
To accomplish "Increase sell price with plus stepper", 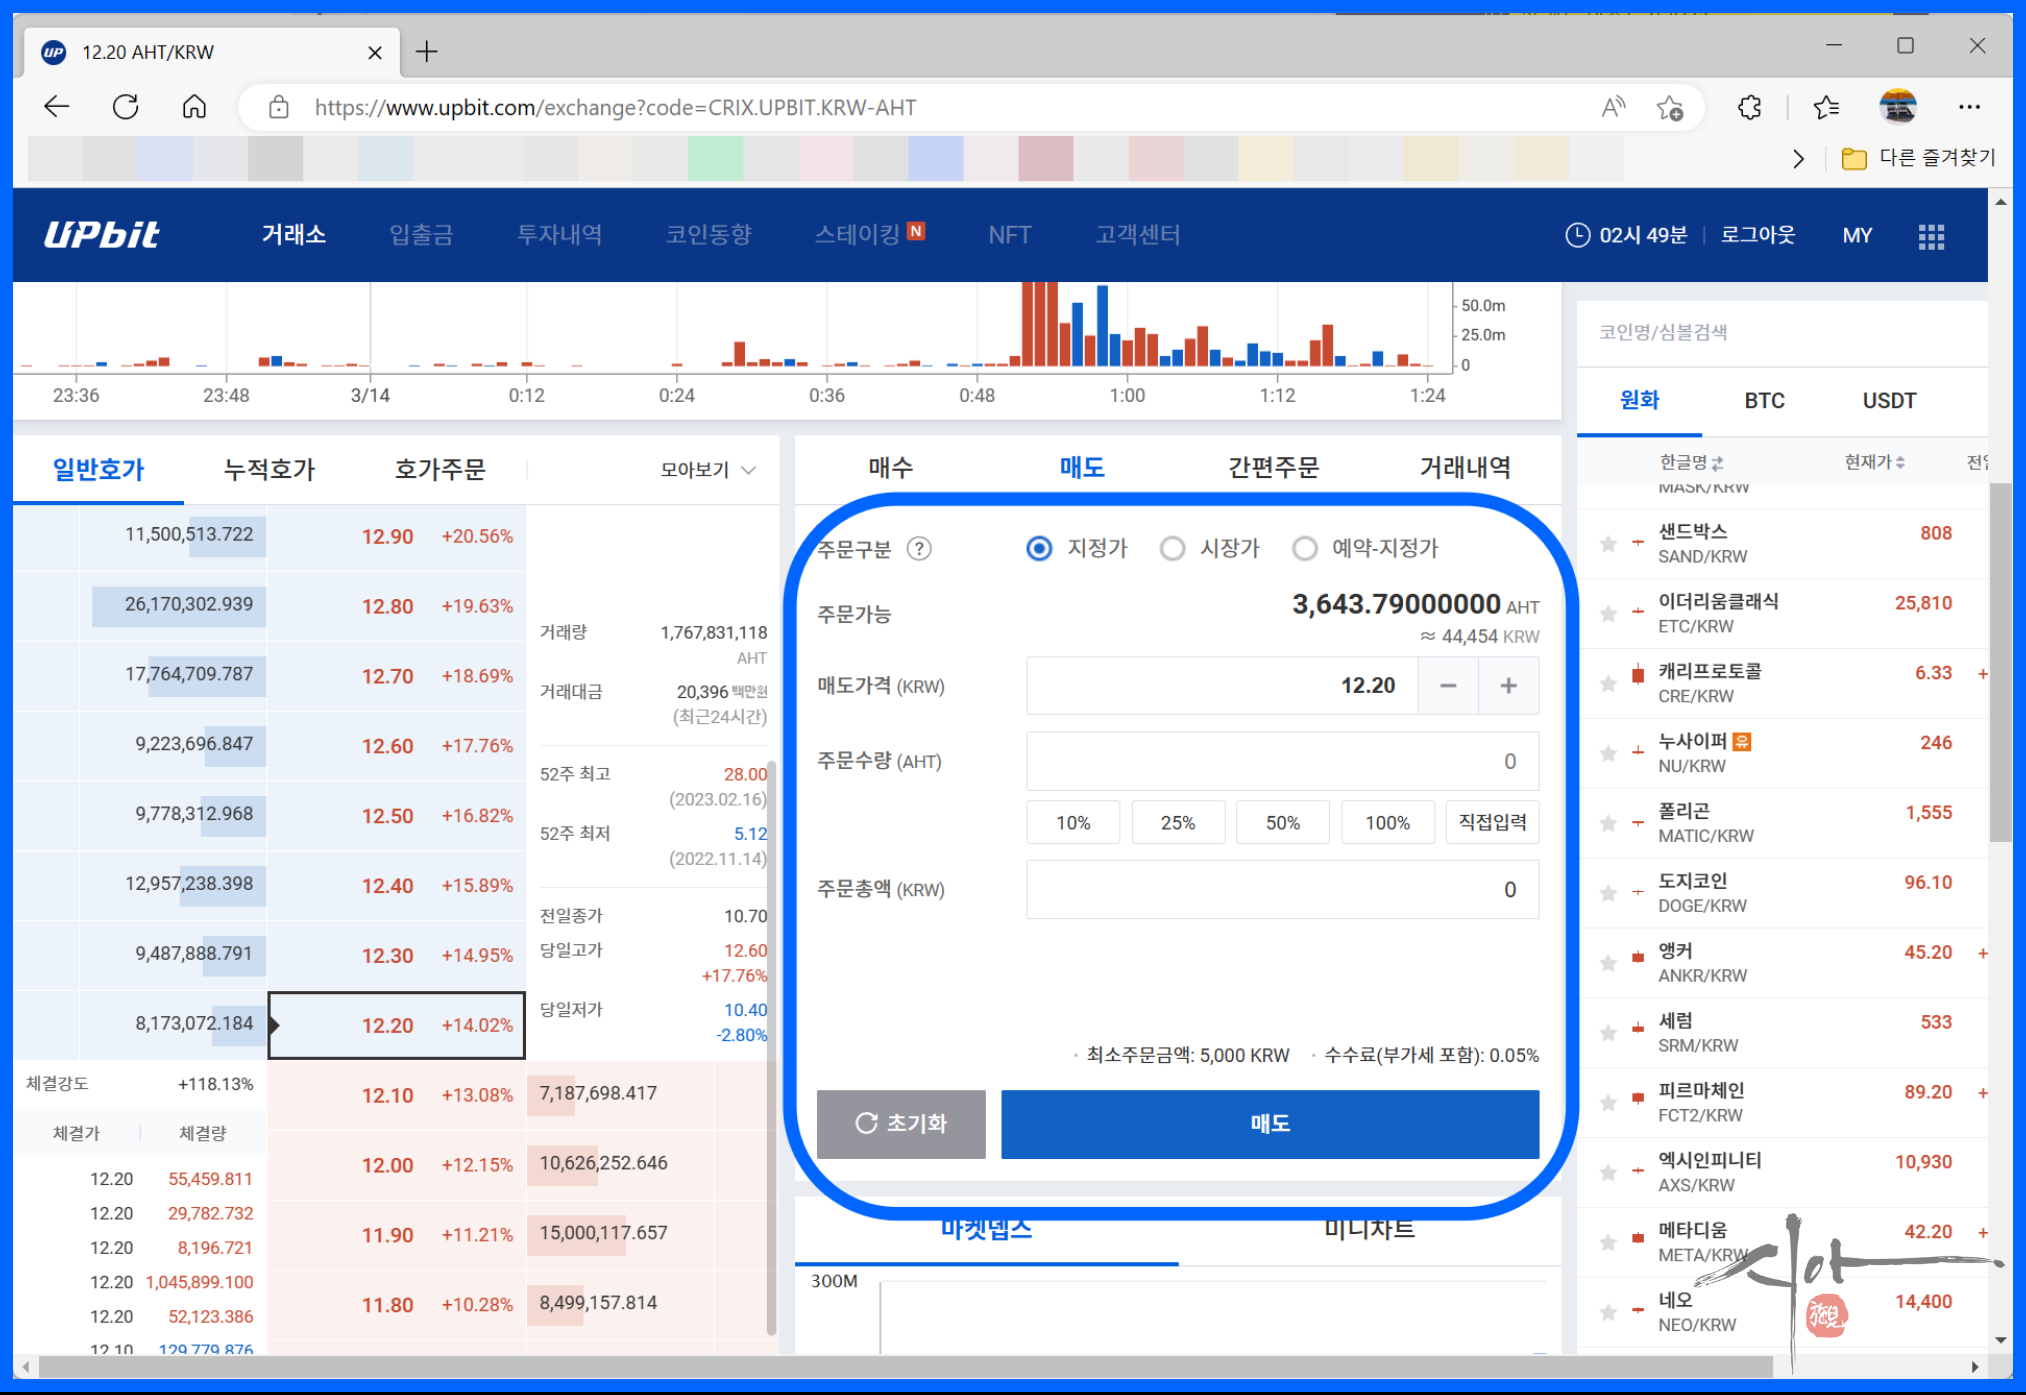I will [1508, 686].
